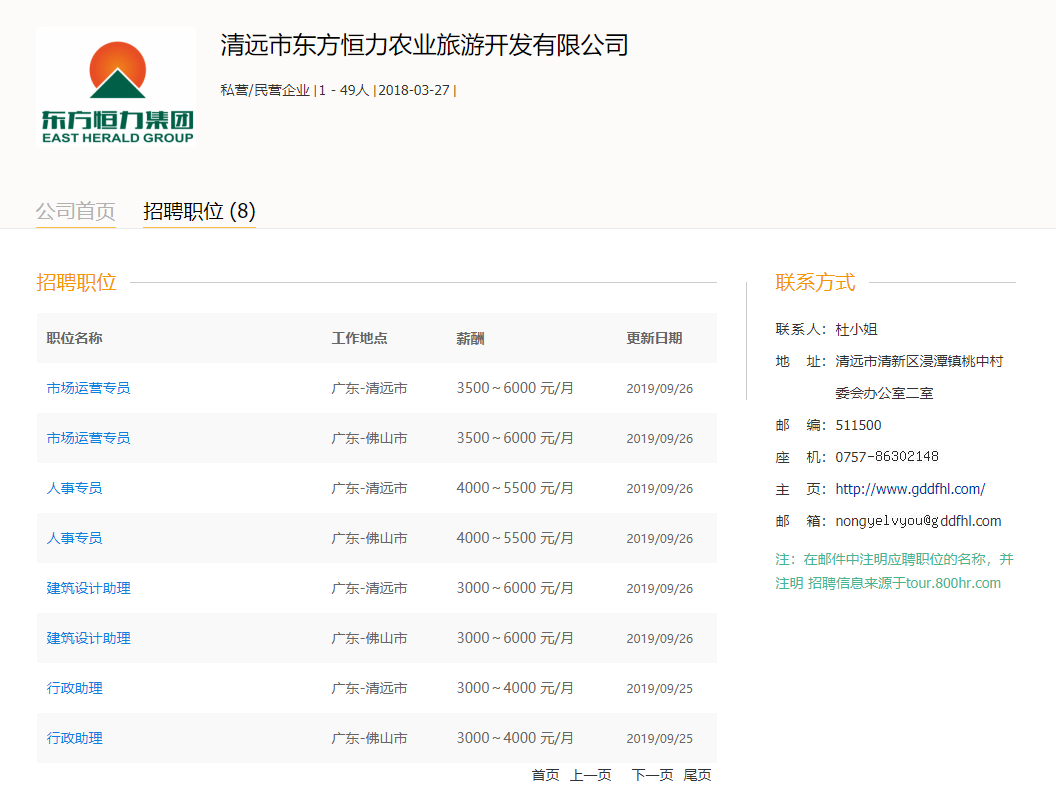Select the 招聘职位 (8) tab
This screenshot has width=1056, height=803.
click(199, 212)
